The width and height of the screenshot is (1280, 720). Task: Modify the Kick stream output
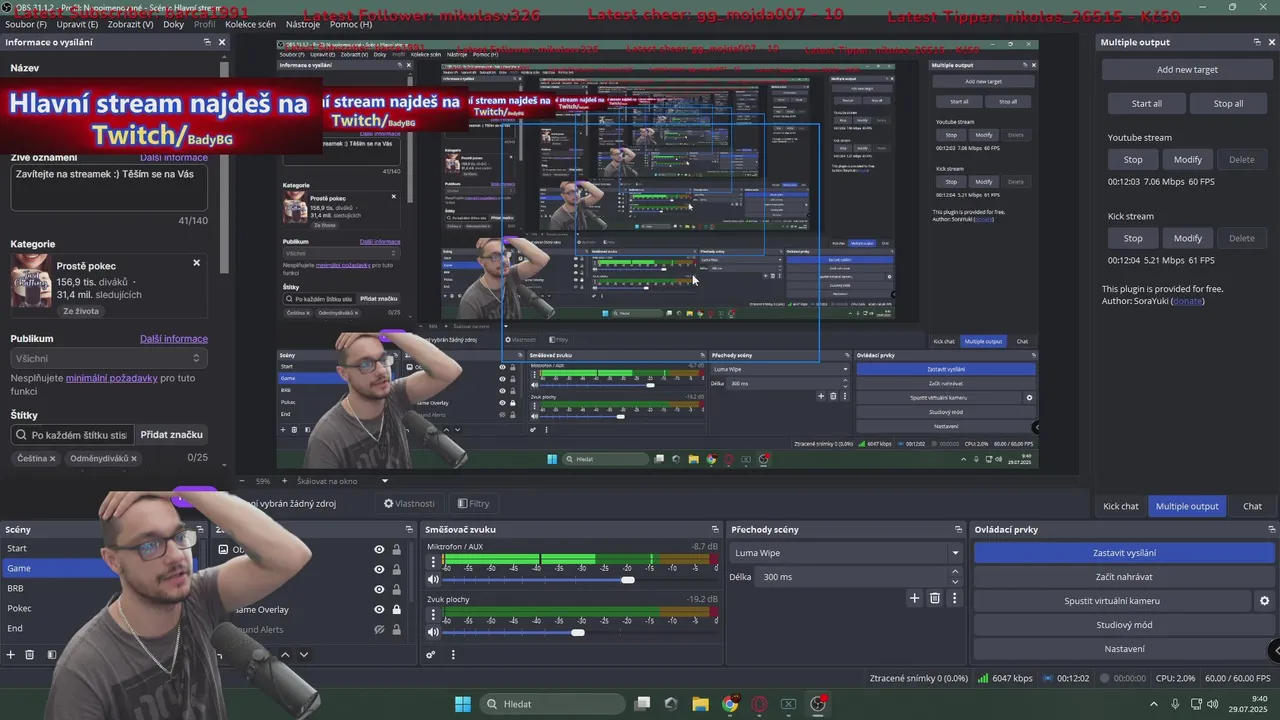click(x=1187, y=238)
